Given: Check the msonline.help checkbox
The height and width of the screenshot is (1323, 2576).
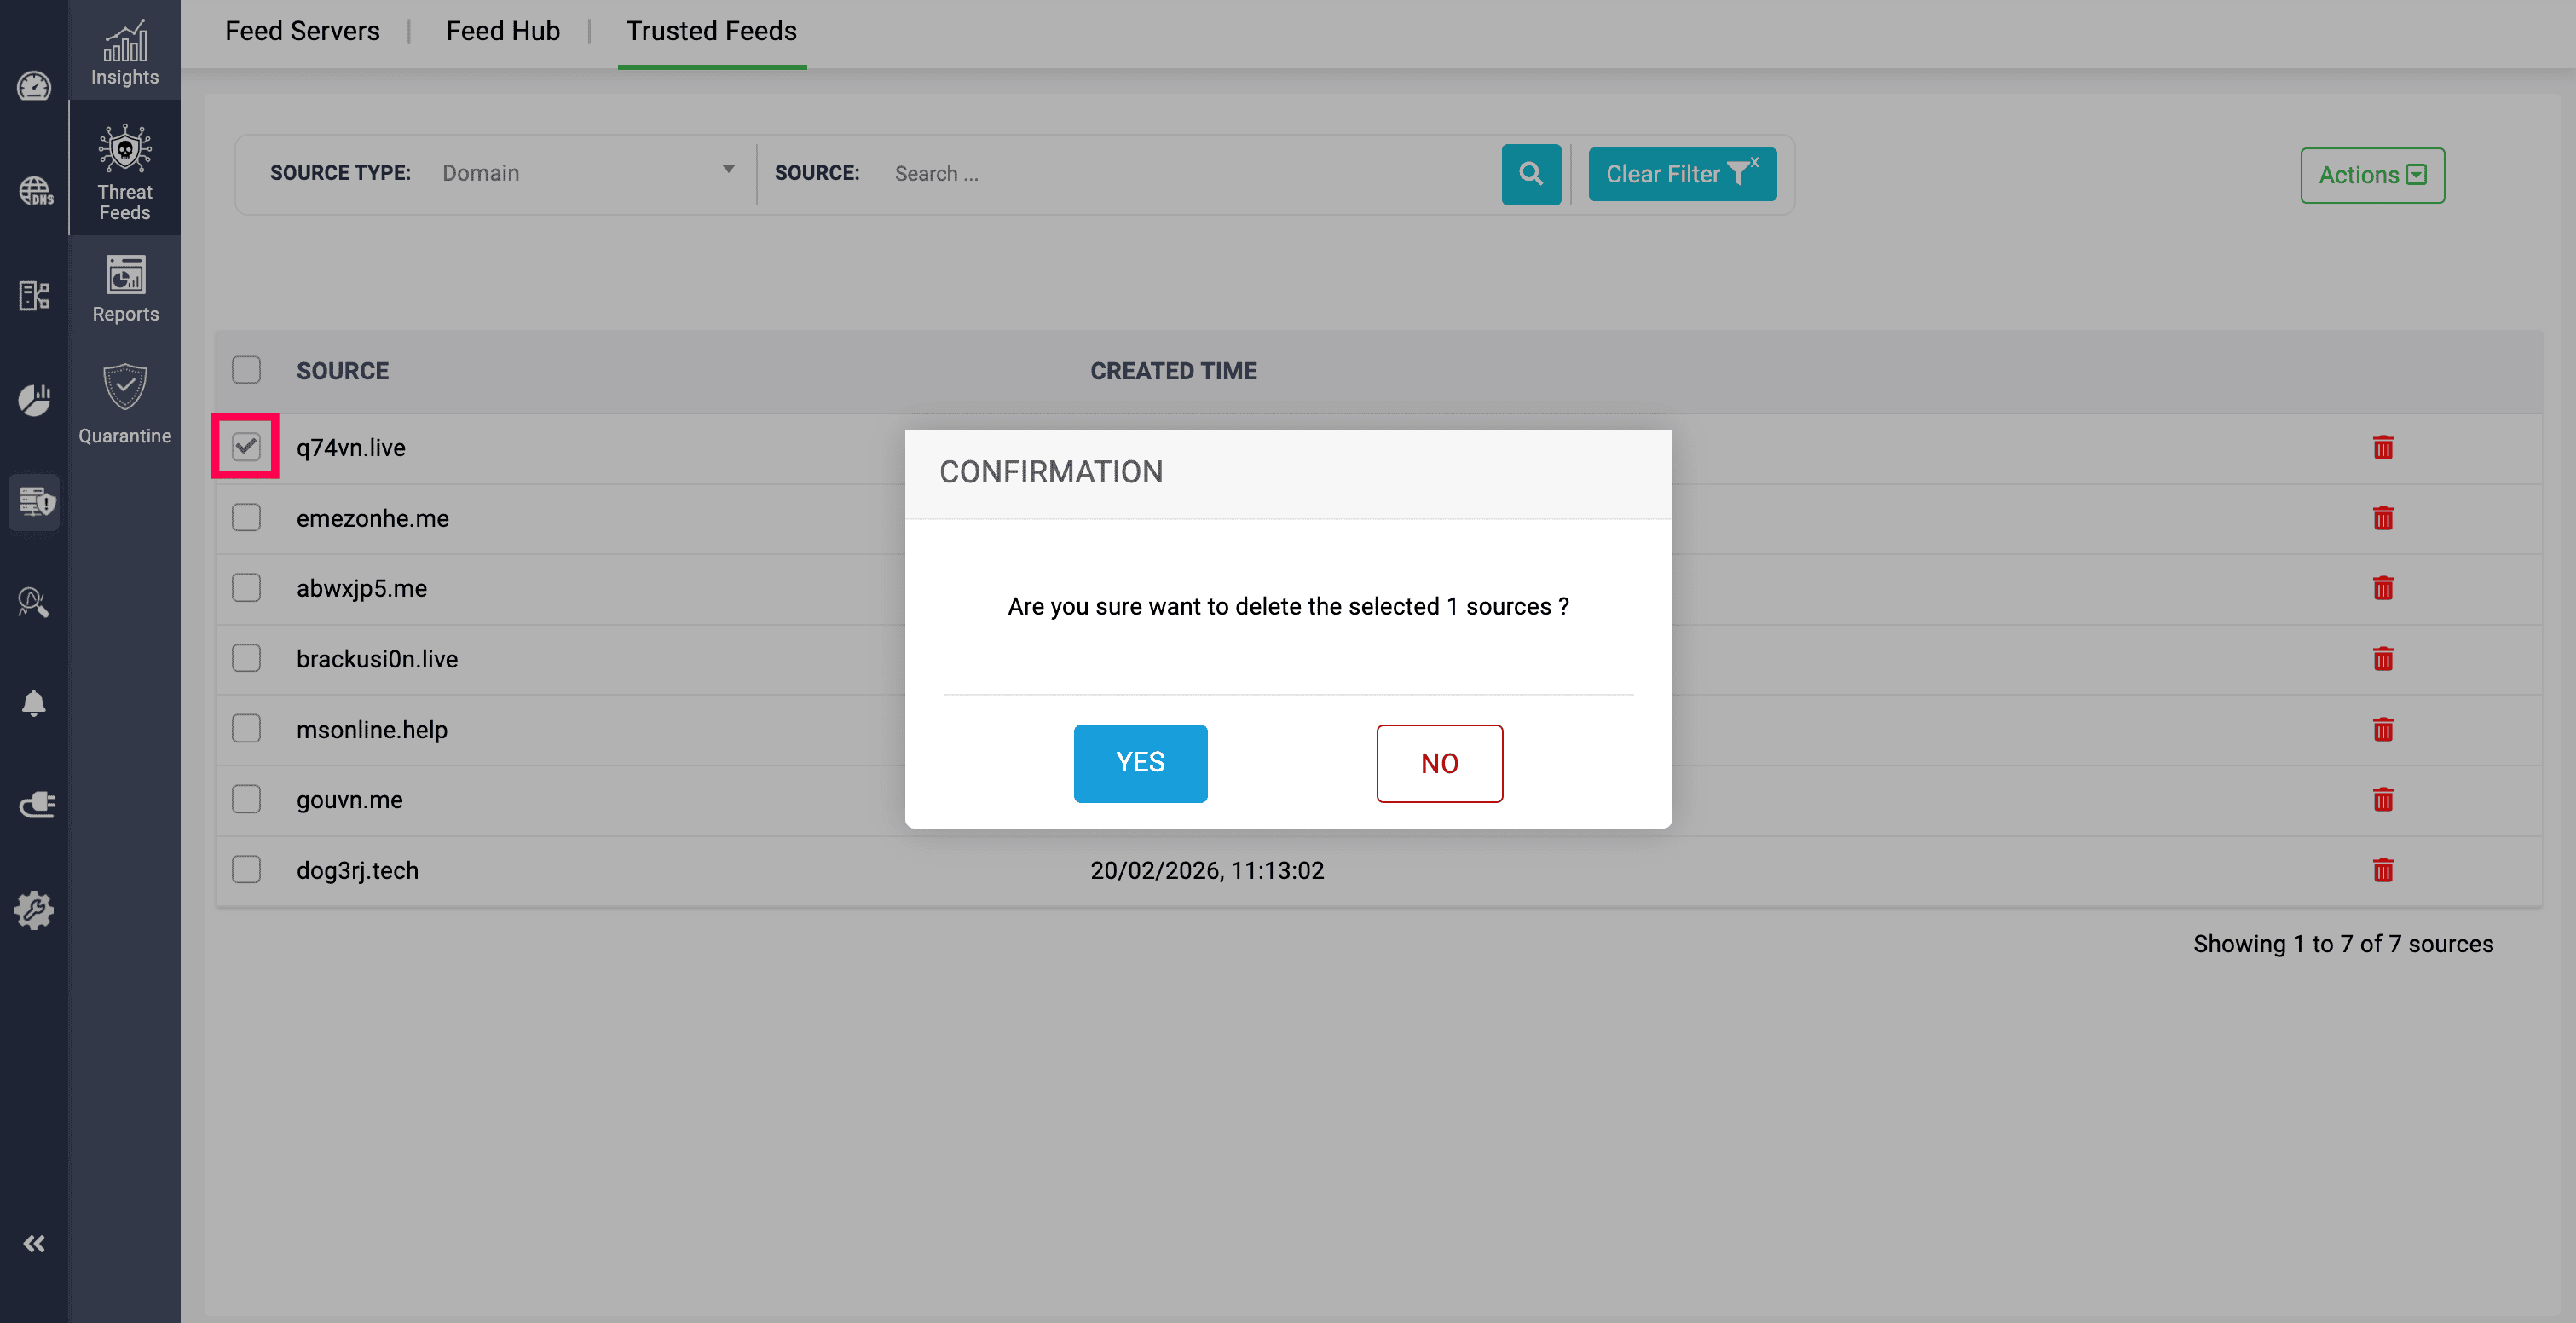Looking at the screenshot, I should point(245,729).
